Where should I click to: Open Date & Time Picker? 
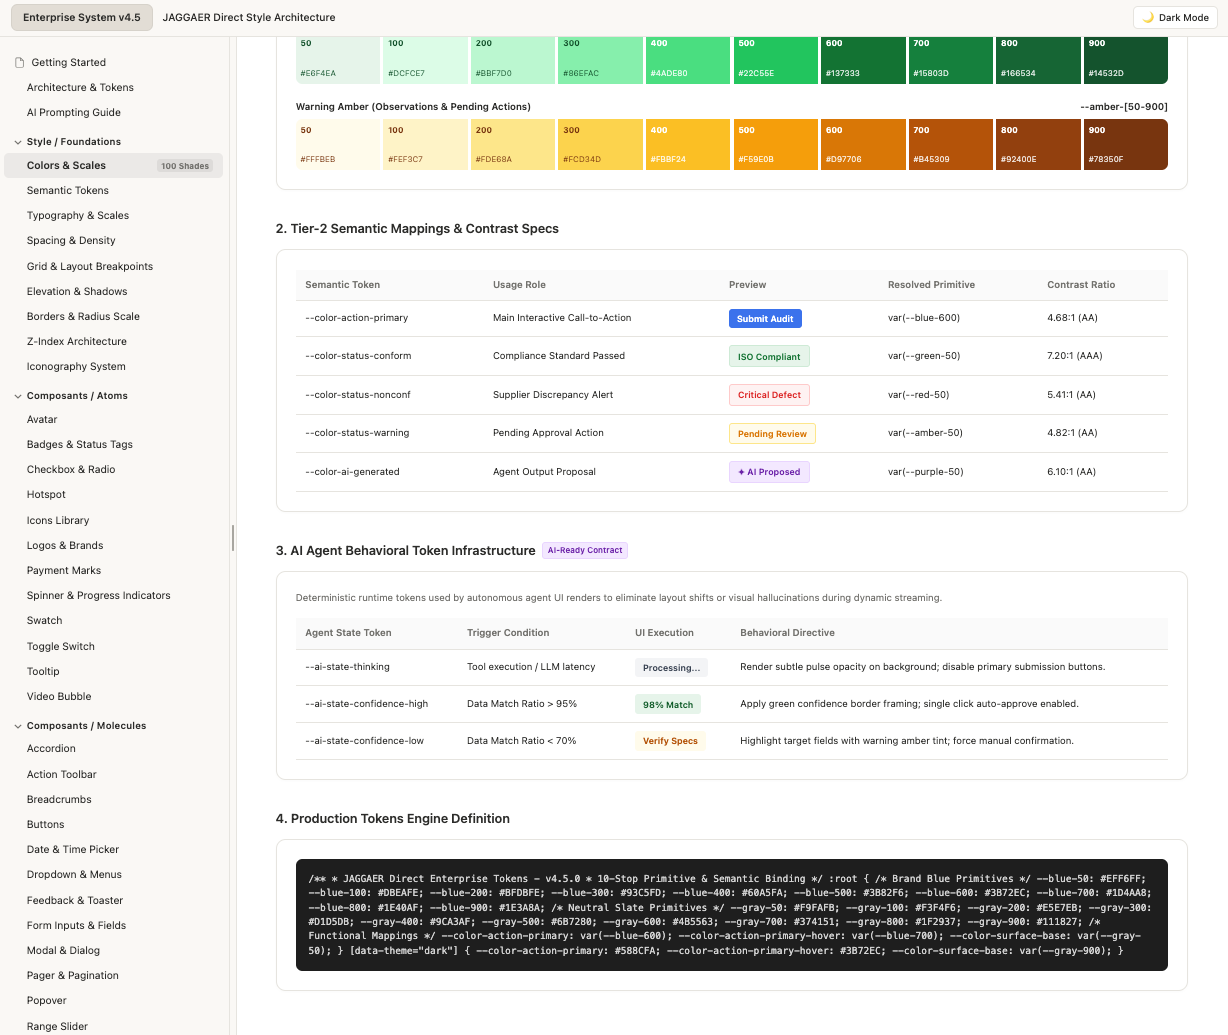pos(73,849)
